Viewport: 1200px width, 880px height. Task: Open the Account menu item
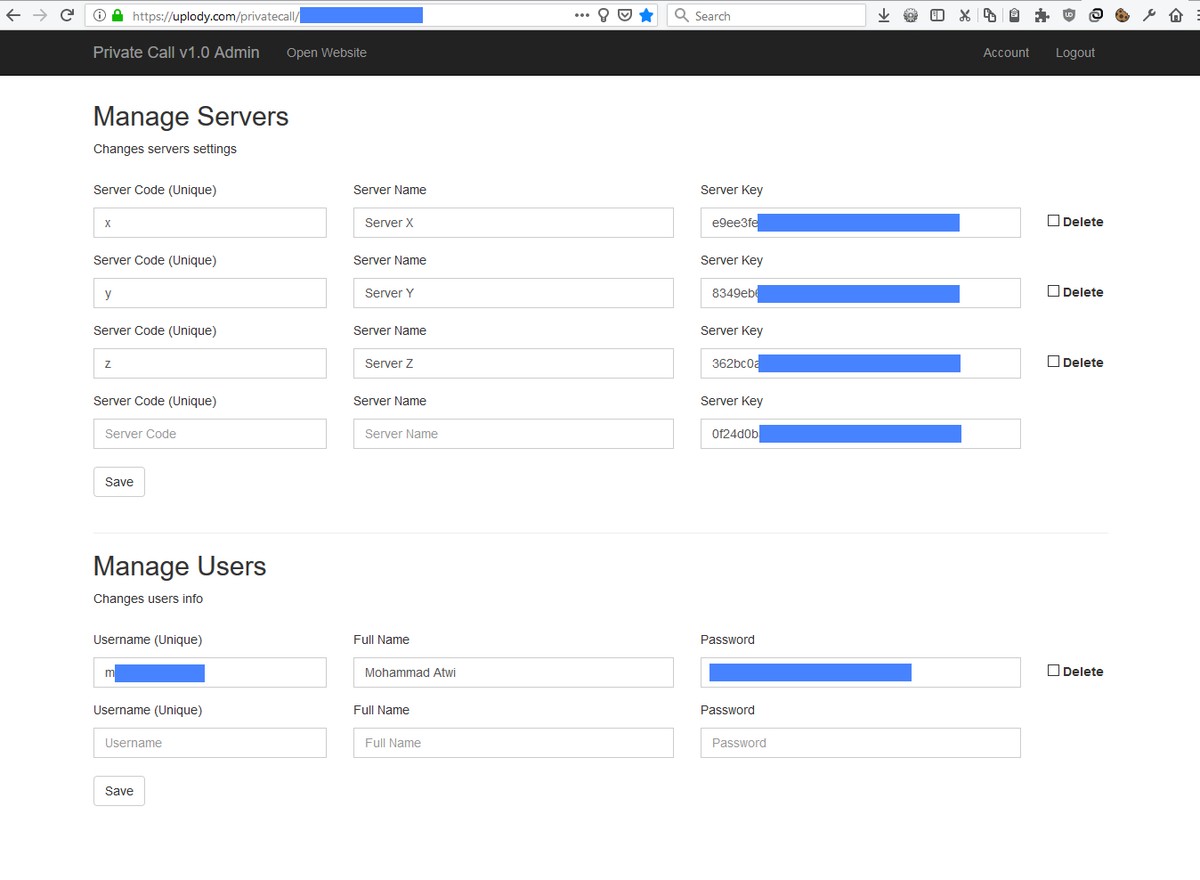point(1005,53)
